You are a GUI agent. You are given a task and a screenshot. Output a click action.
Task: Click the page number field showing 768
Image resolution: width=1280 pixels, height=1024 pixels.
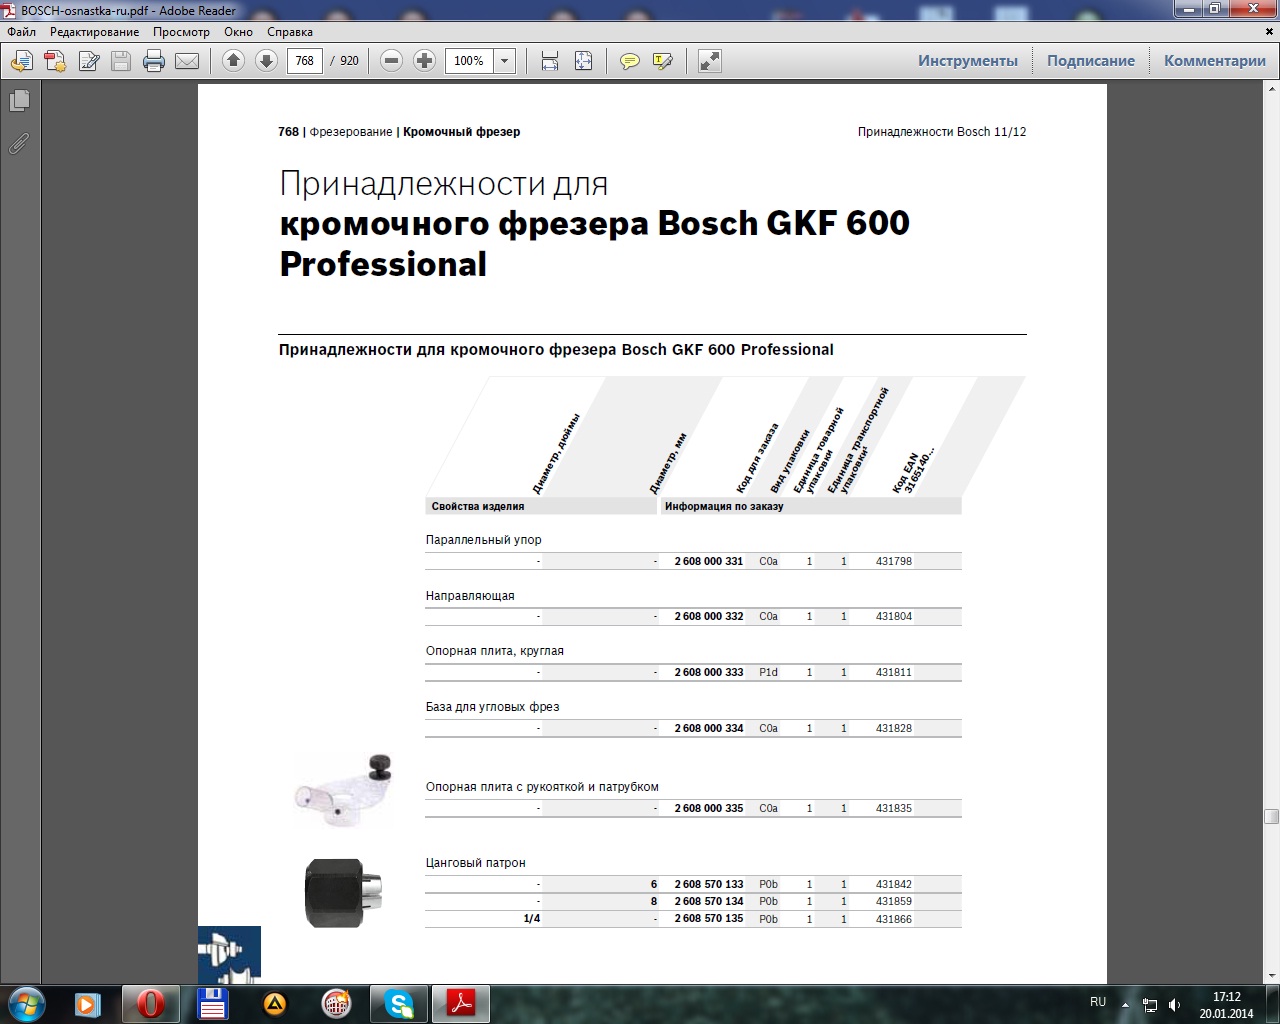point(305,61)
